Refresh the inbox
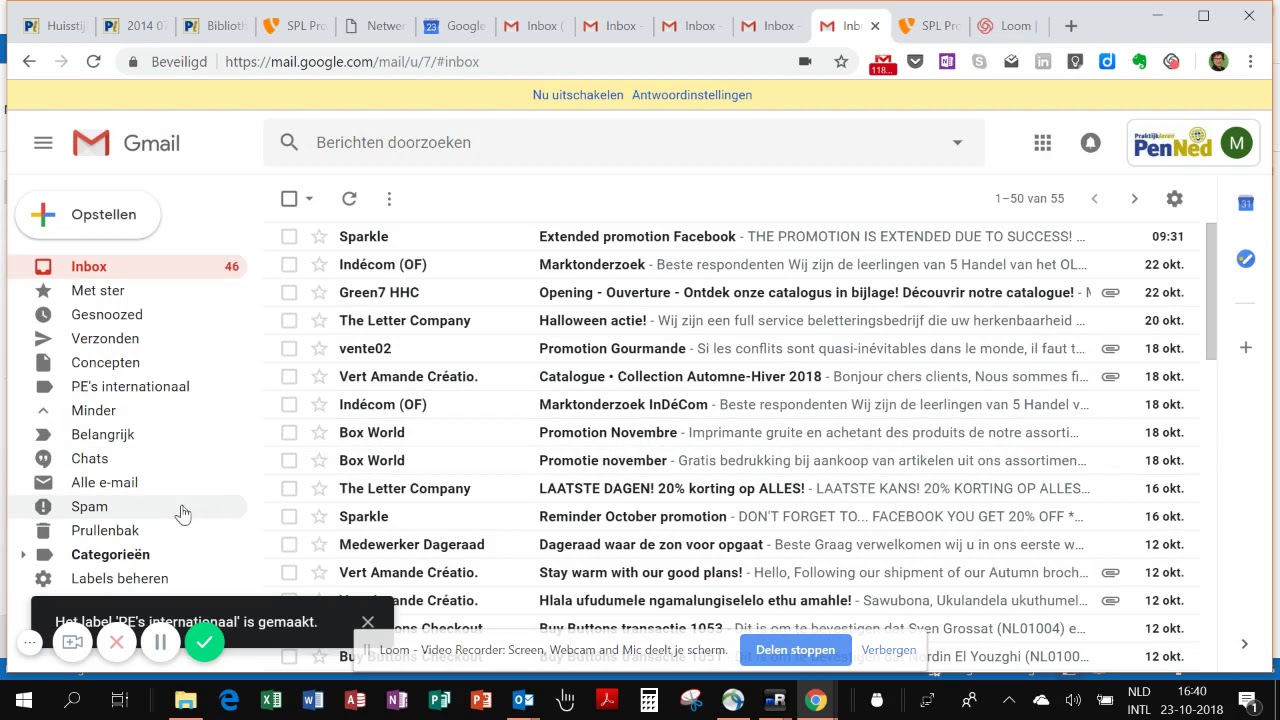The height and width of the screenshot is (720, 1280). click(x=349, y=199)
